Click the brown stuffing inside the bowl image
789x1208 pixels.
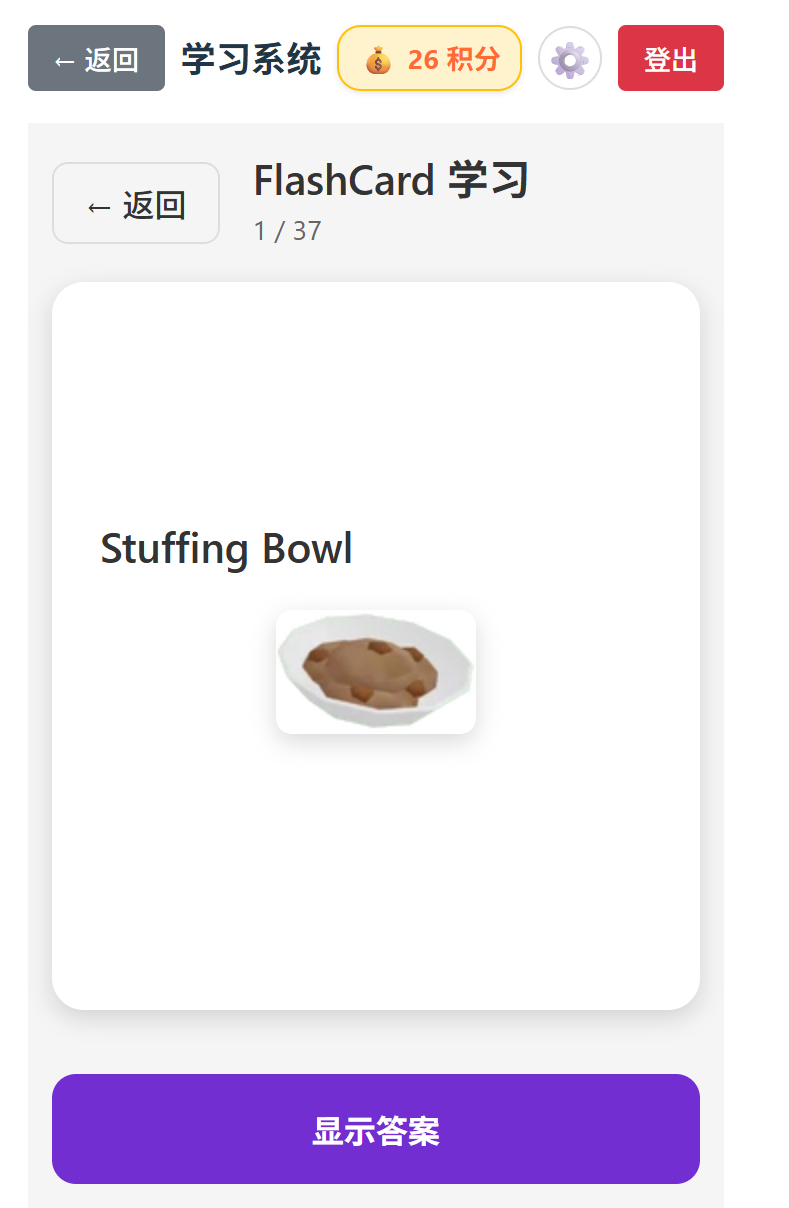(x=370, y=668)
